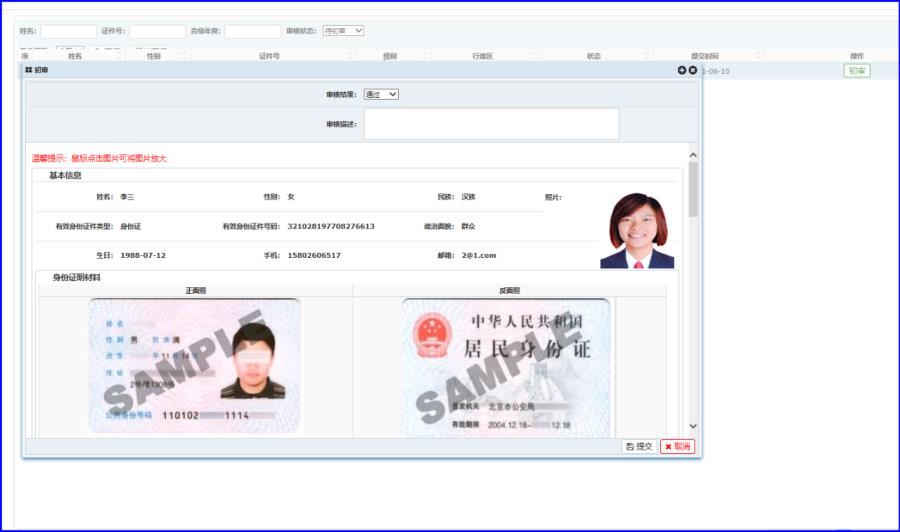The width and height of the screenshot is (900, 532).
Task: Close the 初审 dialog with the X icon
Action: (x=692, y=70)
